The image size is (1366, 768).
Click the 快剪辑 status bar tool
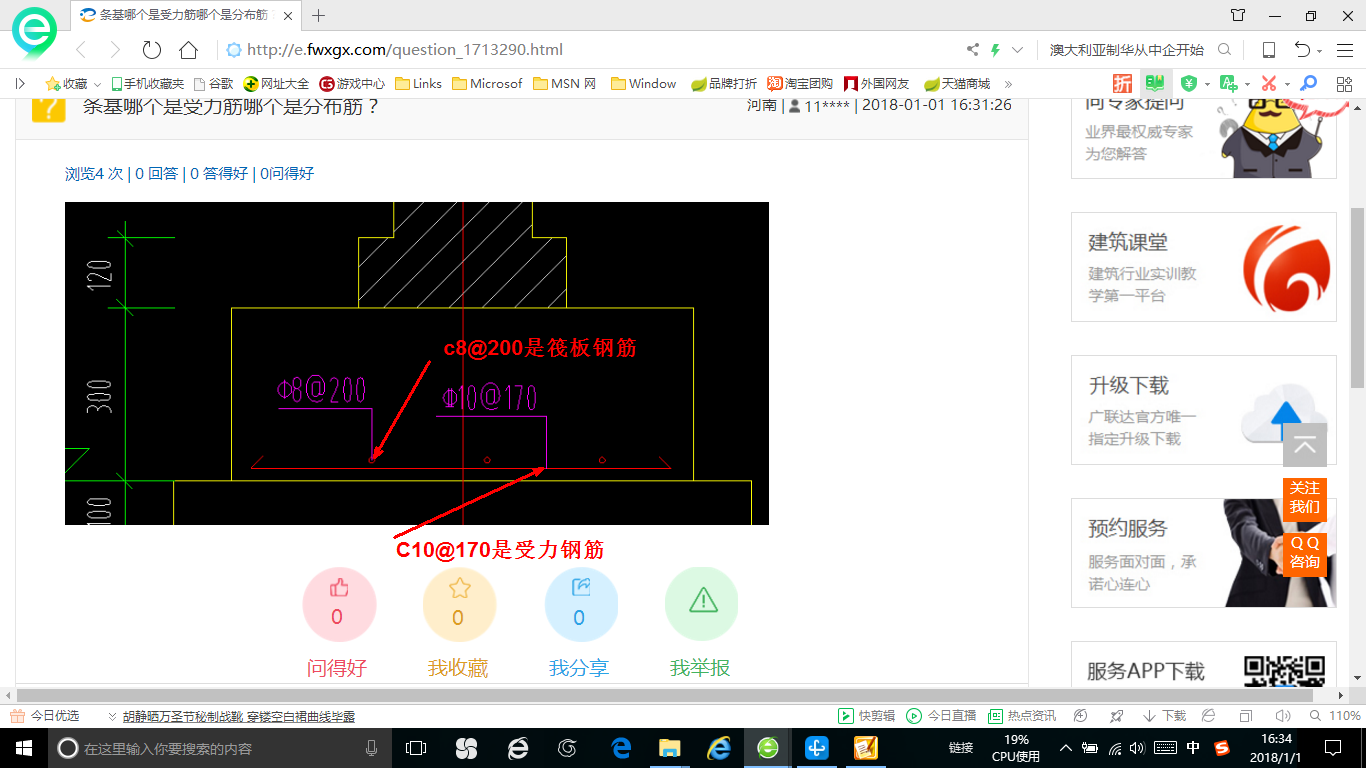(x=866, y=716)
